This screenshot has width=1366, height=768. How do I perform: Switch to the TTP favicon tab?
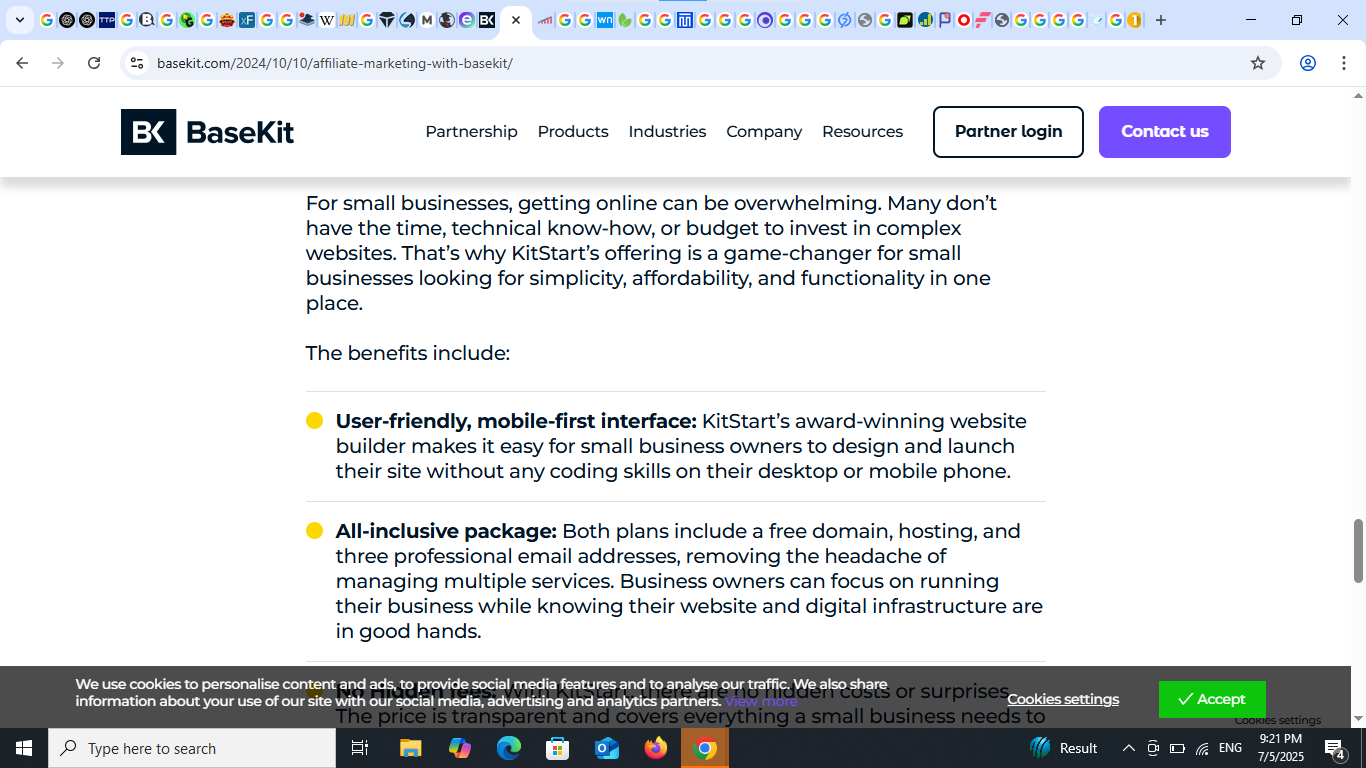107,20
